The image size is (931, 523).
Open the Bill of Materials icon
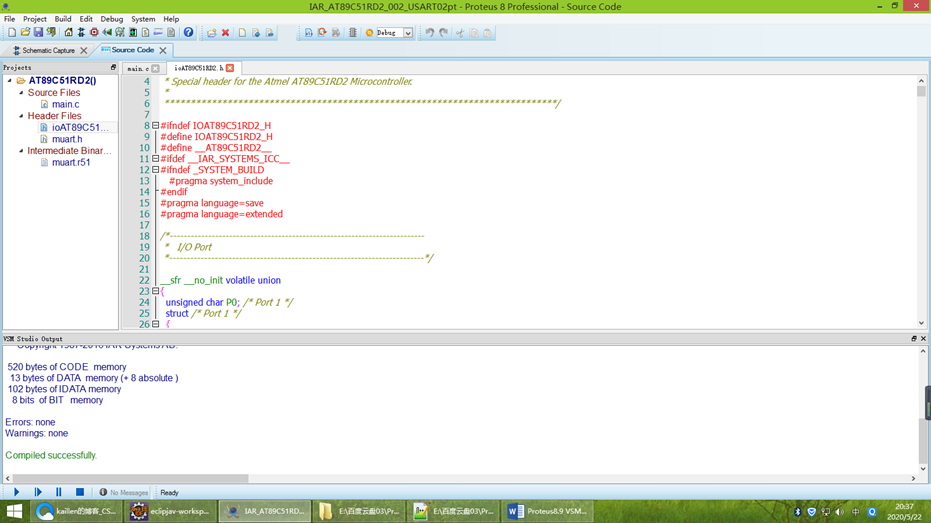coord(145,33)
